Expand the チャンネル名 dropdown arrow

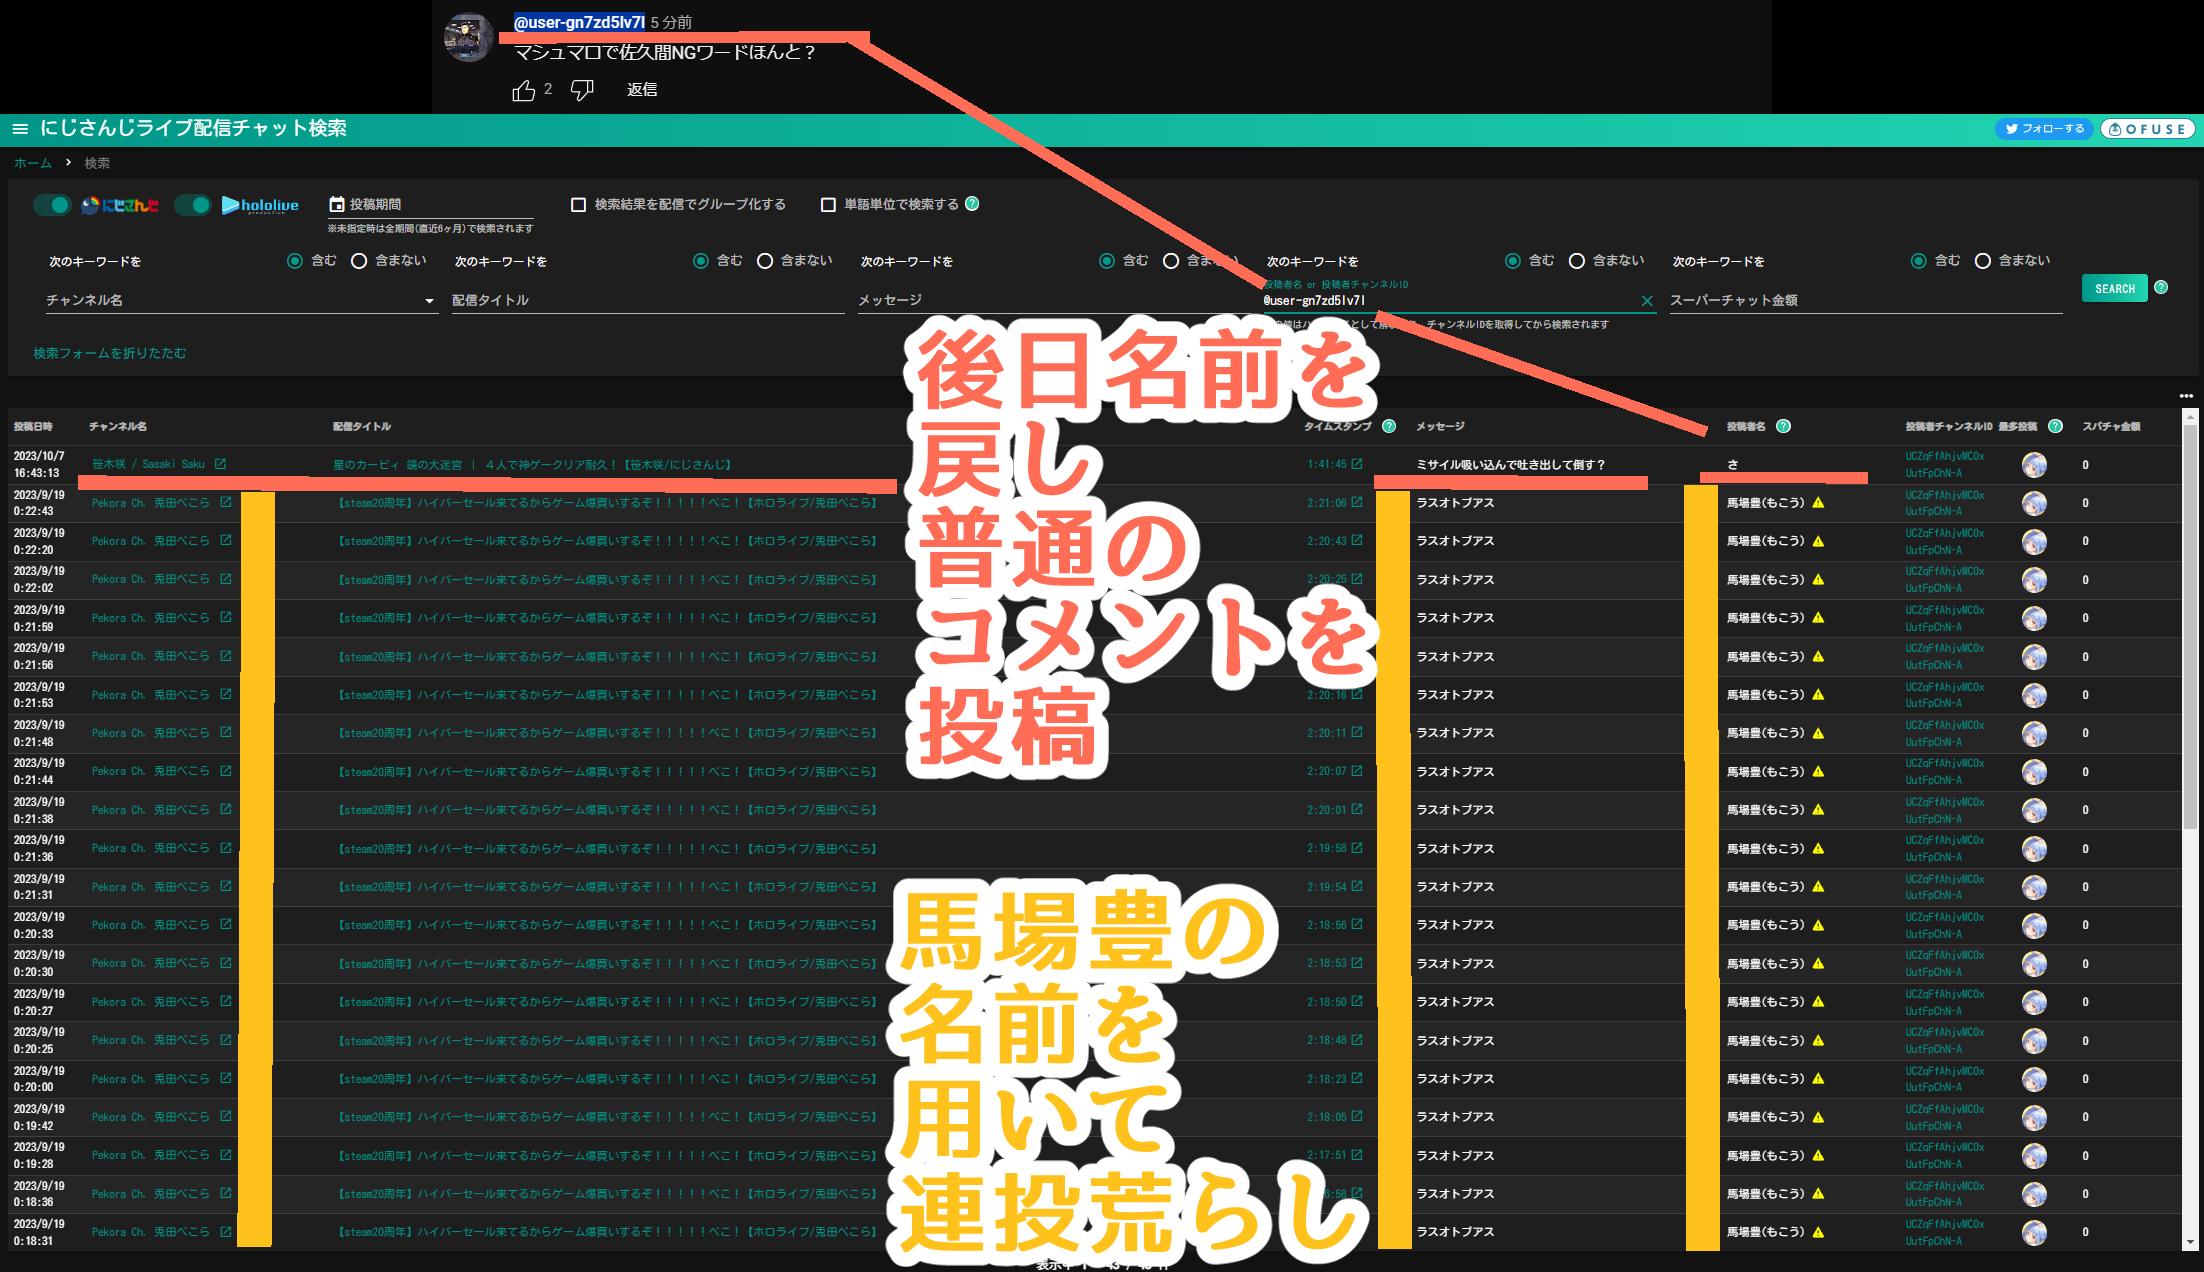(429, 301)
